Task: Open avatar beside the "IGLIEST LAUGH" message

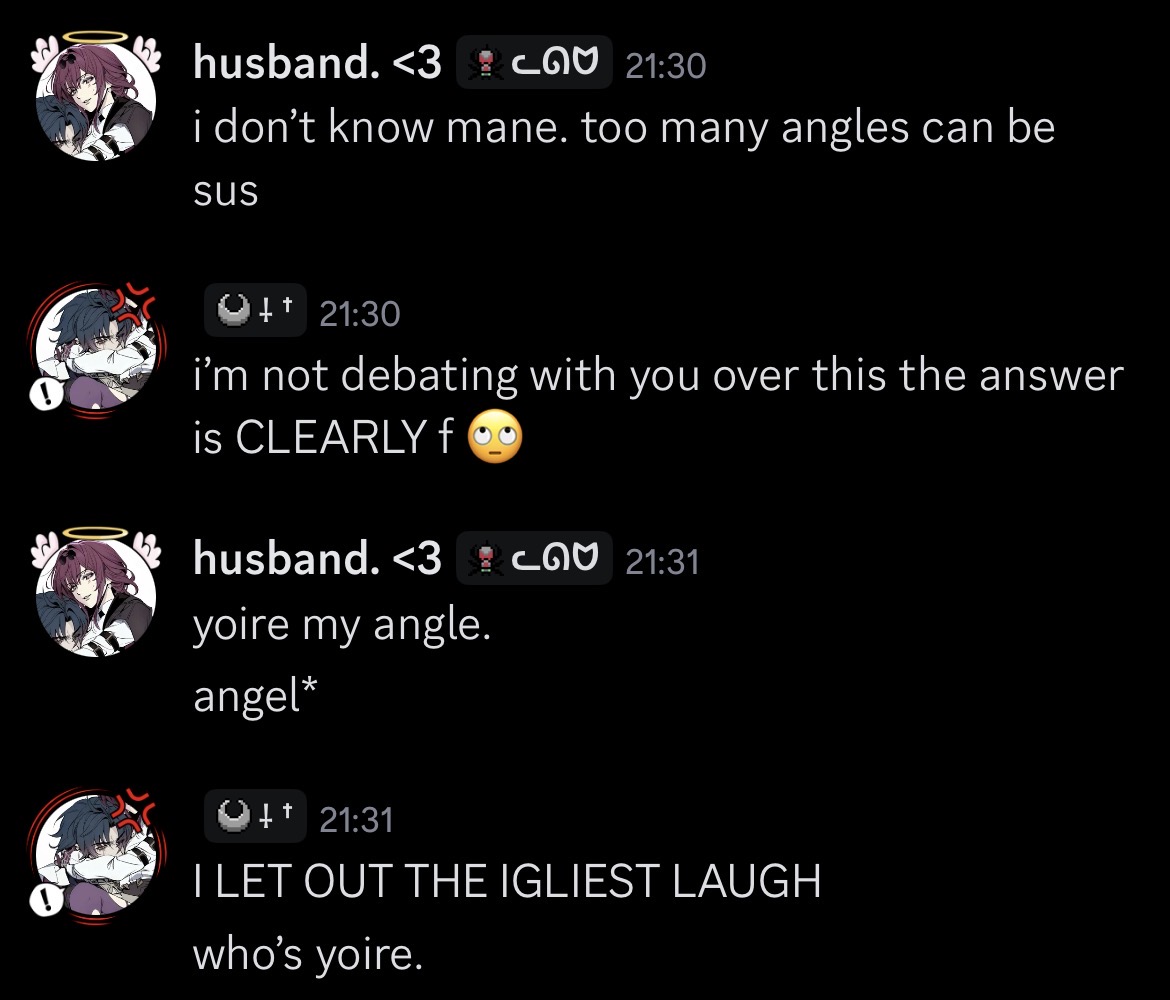Action: (96, 855)
